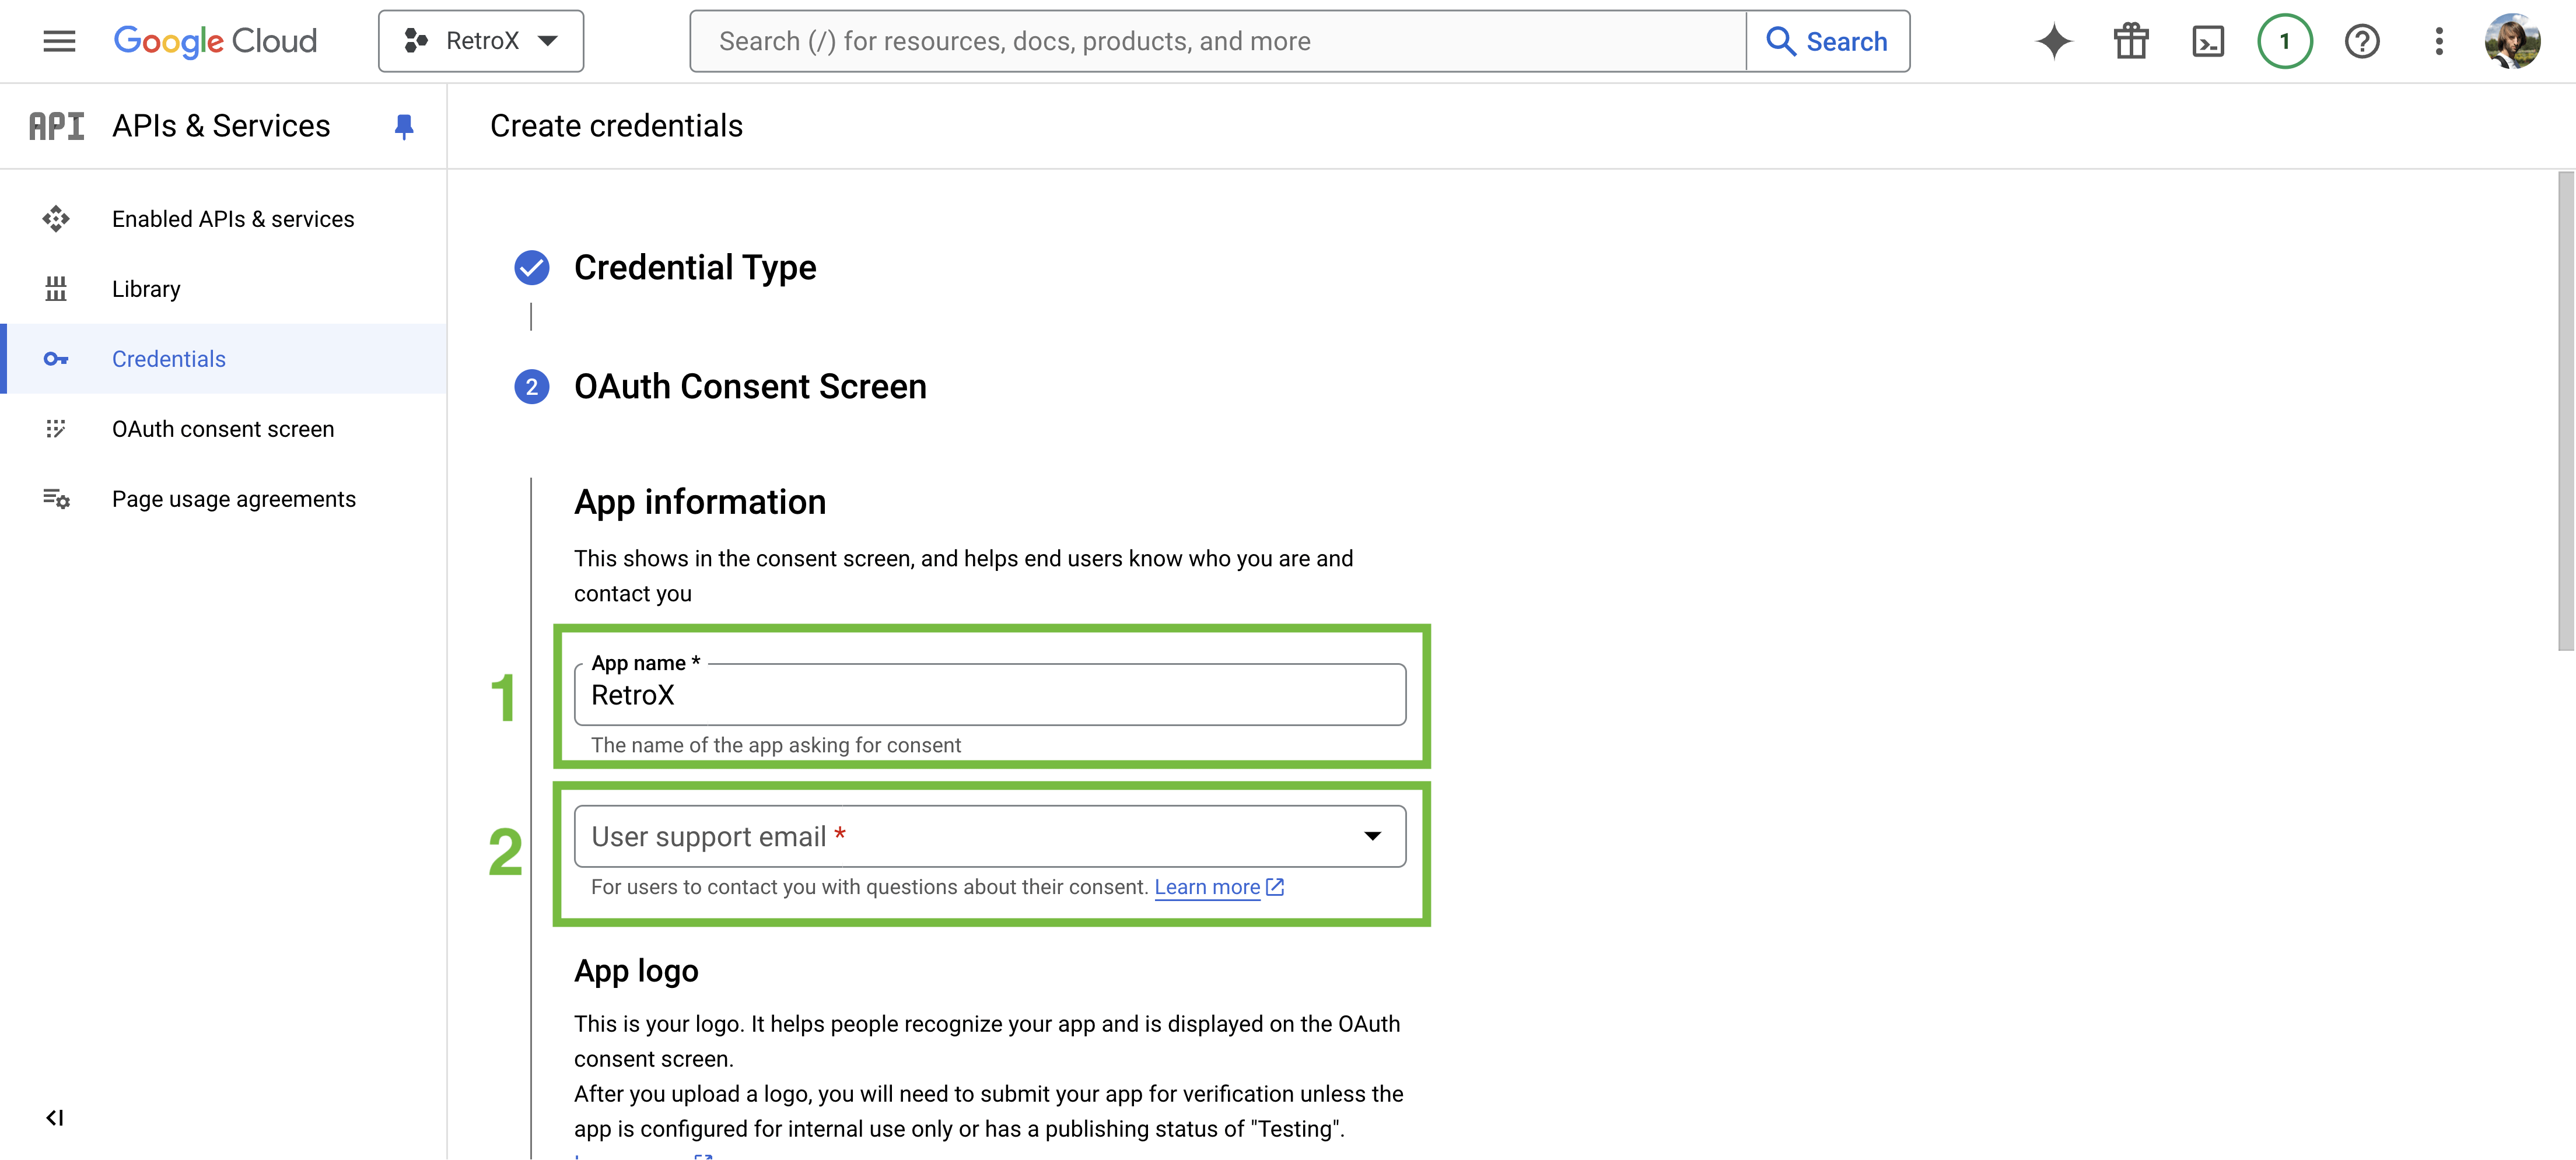Click the App logo heading
The width and height of the screenshot is (2576, 1160).
point(636,971)
